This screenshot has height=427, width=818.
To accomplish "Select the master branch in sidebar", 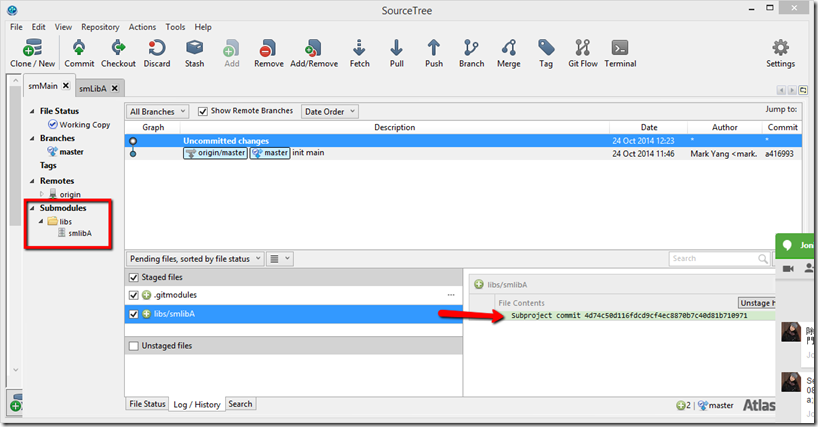I will 66,152.
